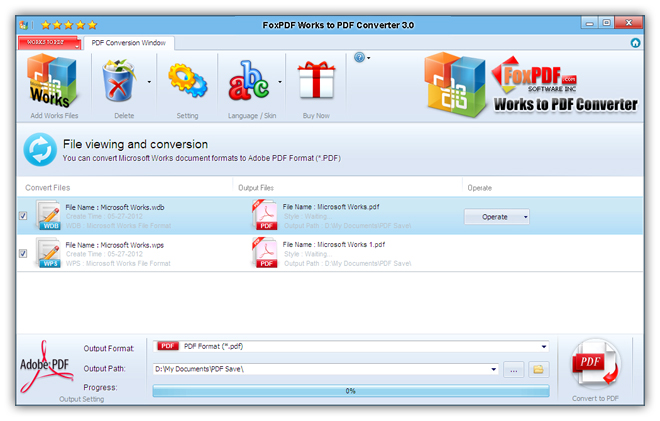Open the Operate dropdown button
This screenshot has height=421, width=660.
(497, 217)
